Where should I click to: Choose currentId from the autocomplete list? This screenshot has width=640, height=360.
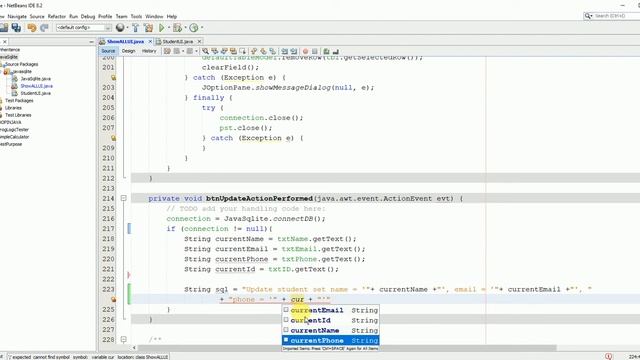tap(331, 320)
